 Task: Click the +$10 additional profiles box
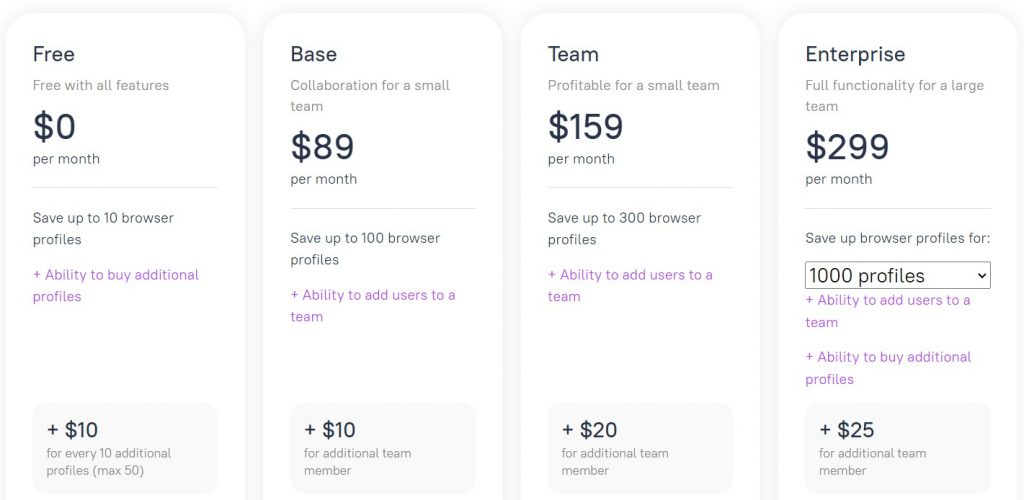coord(125,448)
